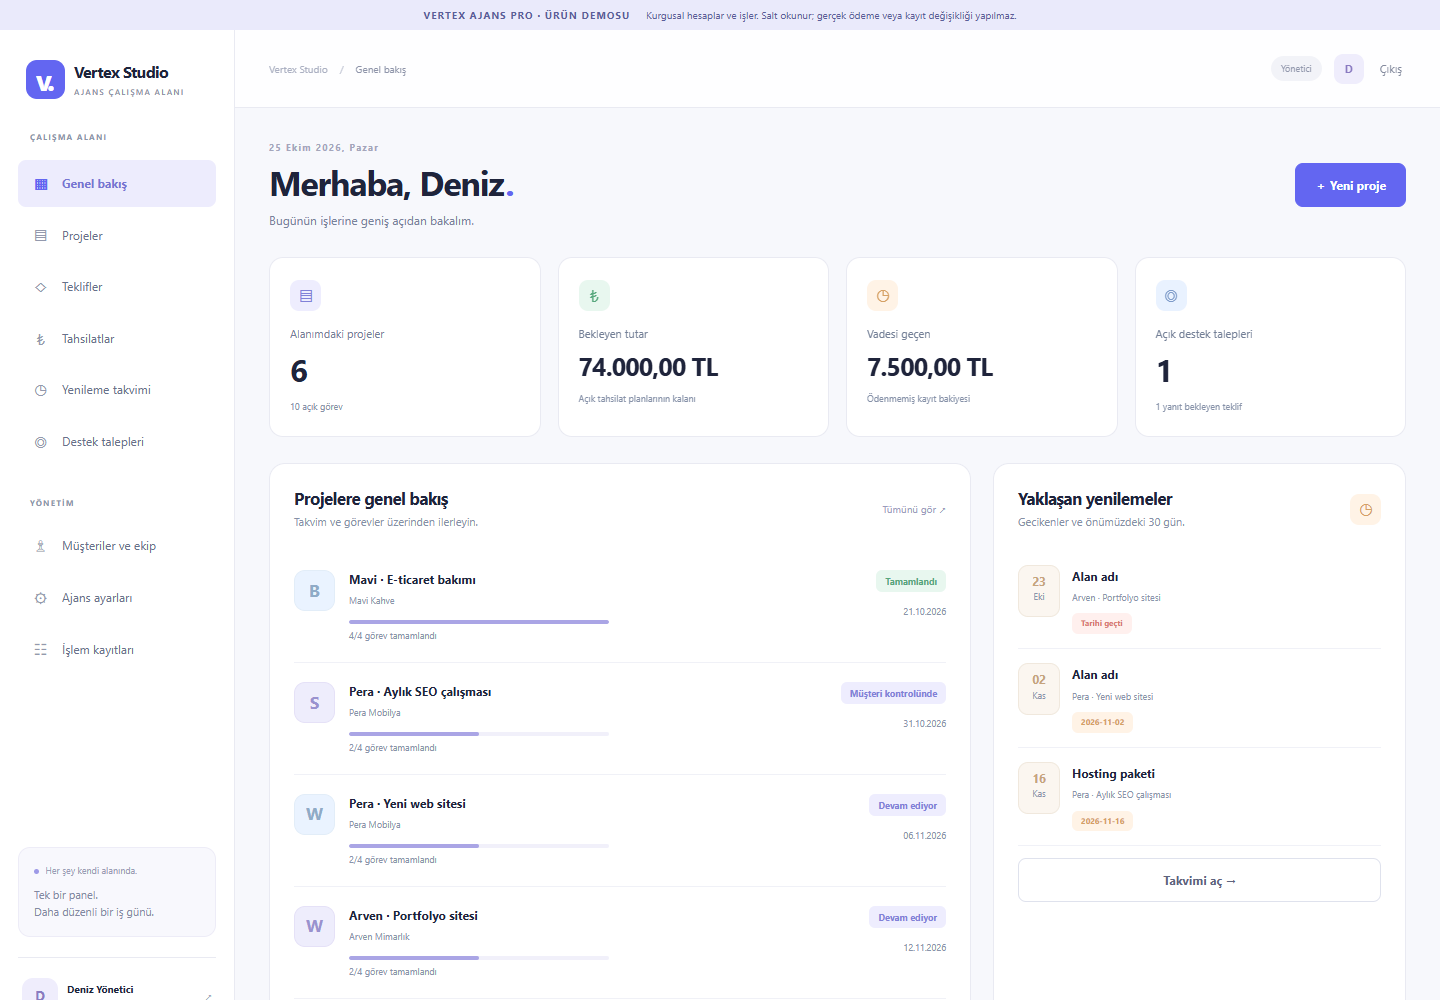Open Teklifler in the sidebar
Image resolution: width=1440 pixels, height=1000 pixels.
[117, 287]
